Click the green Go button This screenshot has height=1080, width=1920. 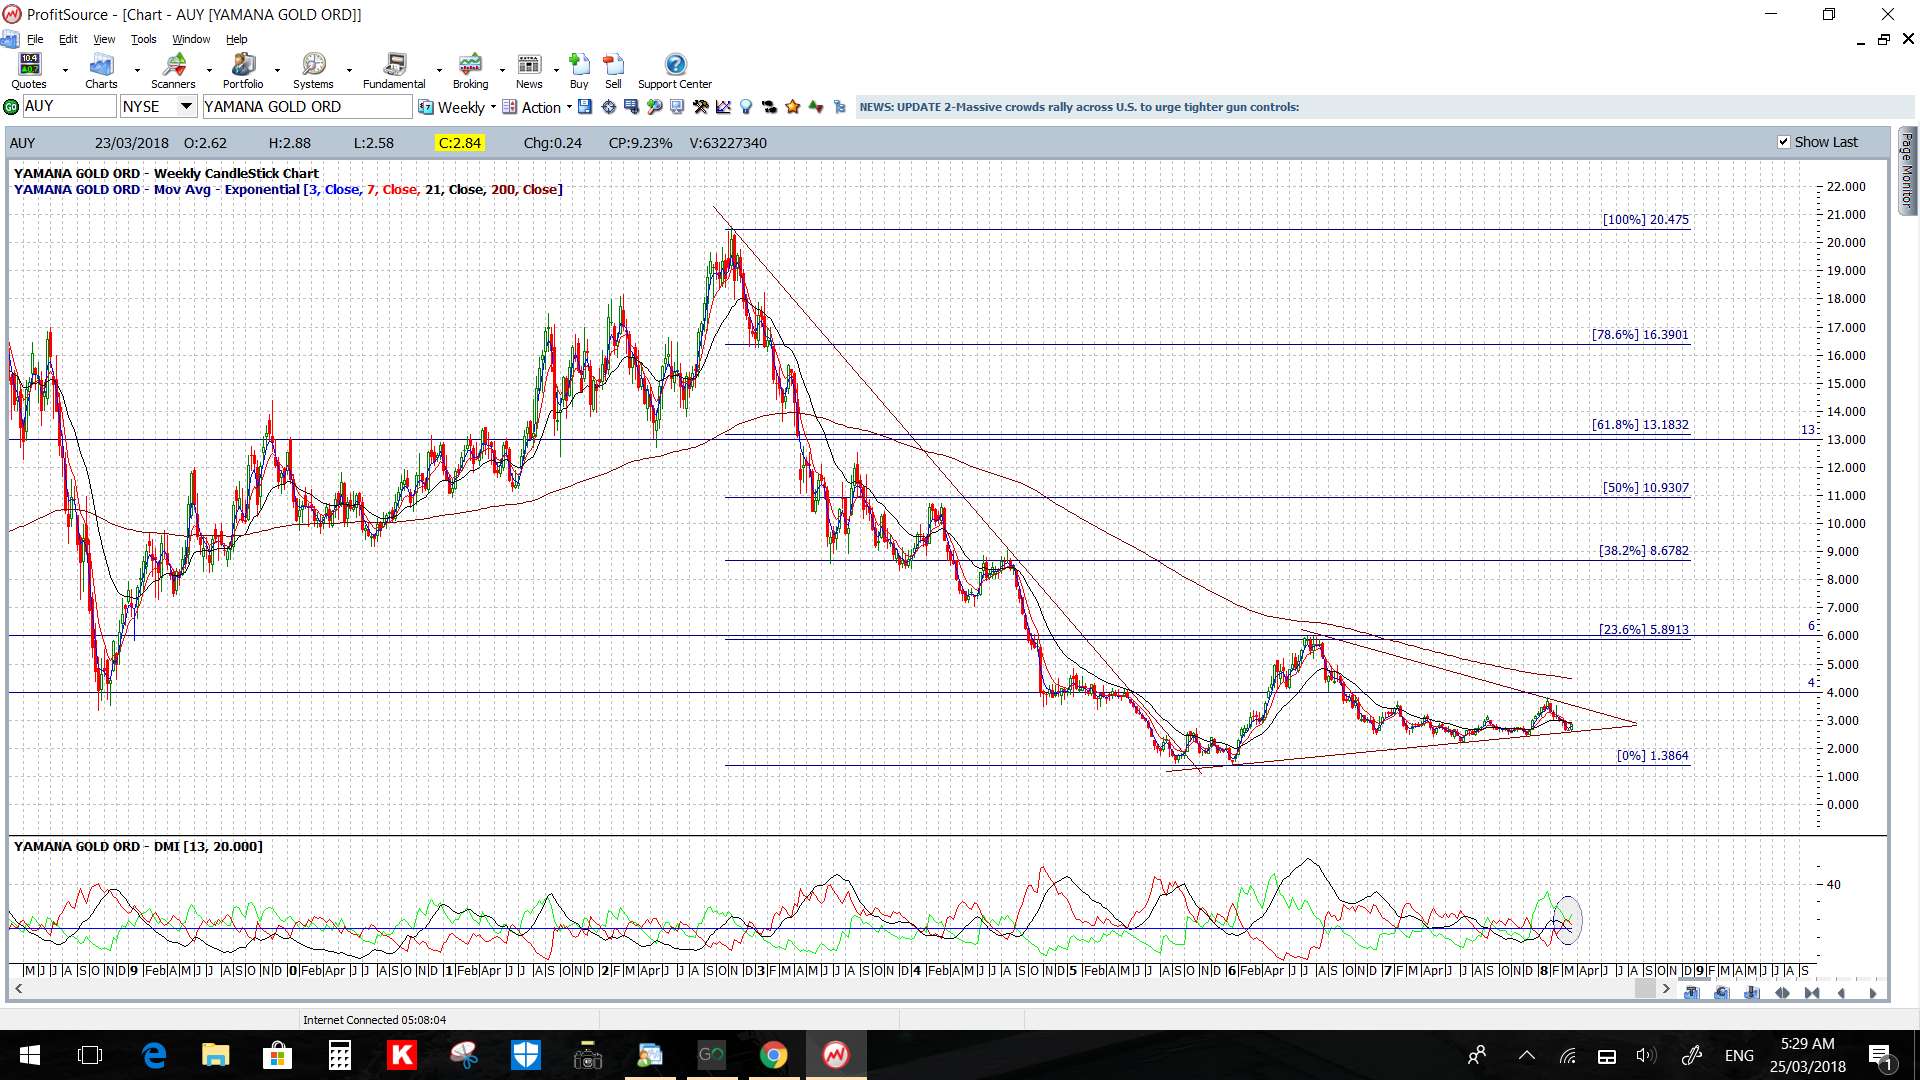(x=11, y=107)
